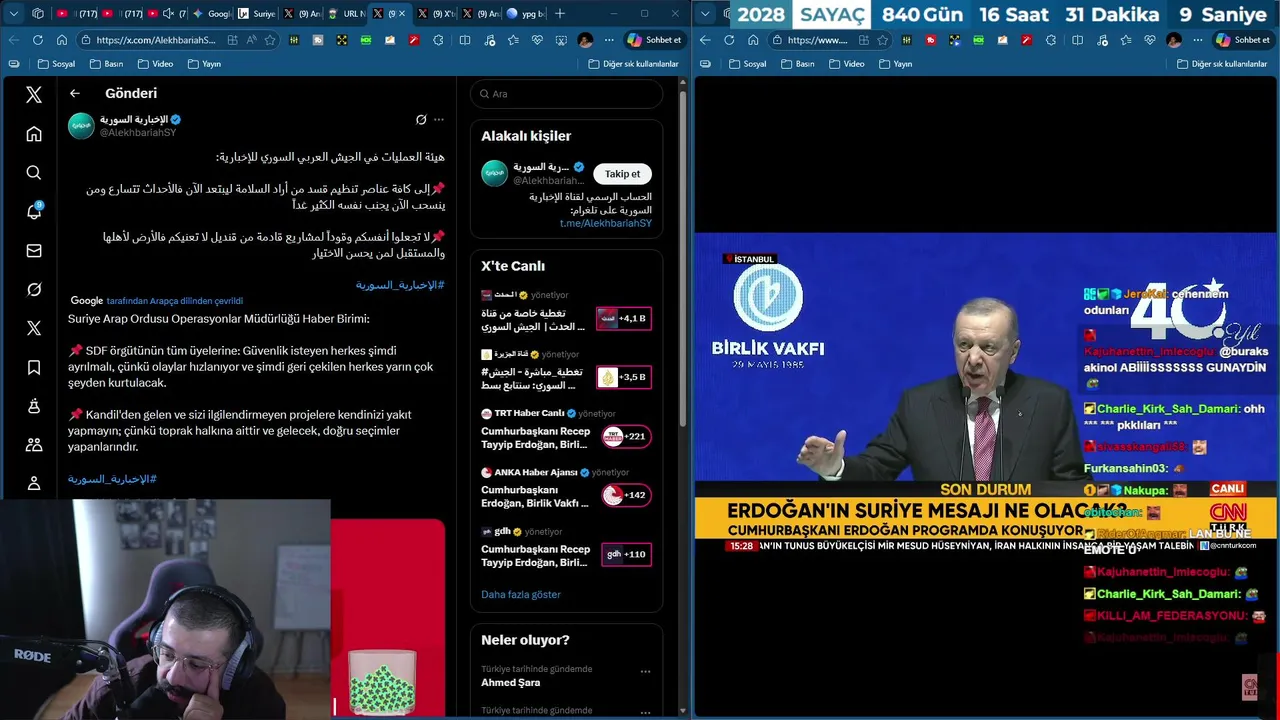1280x720 pixels.
Task: Open Grok from the X sidebar
Action: coord(34,289)
